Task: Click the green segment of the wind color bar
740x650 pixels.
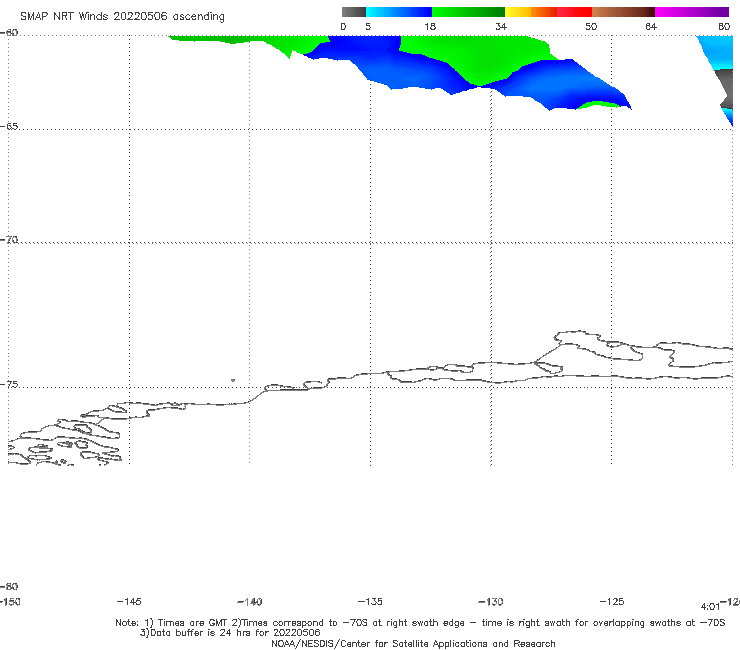Action: coord(468,12)
